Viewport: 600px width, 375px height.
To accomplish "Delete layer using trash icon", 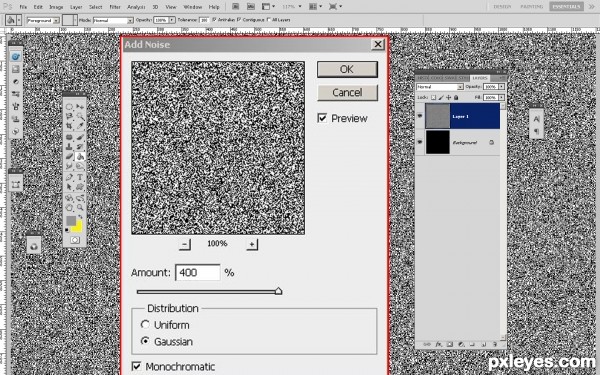I will coord(494,344).
